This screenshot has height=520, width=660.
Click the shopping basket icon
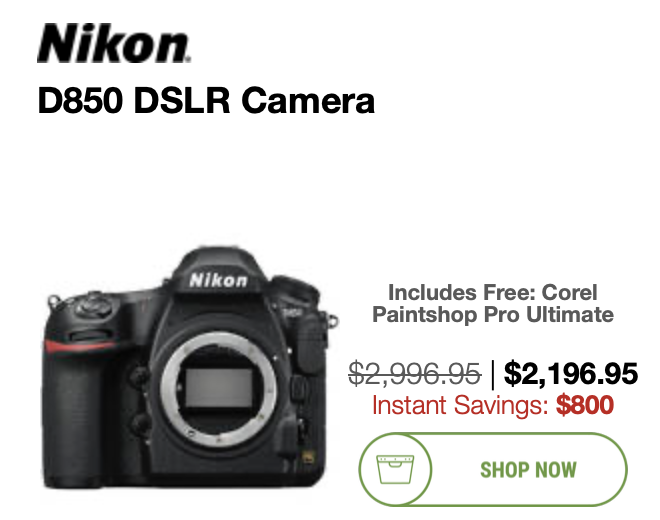click(395, 469)
